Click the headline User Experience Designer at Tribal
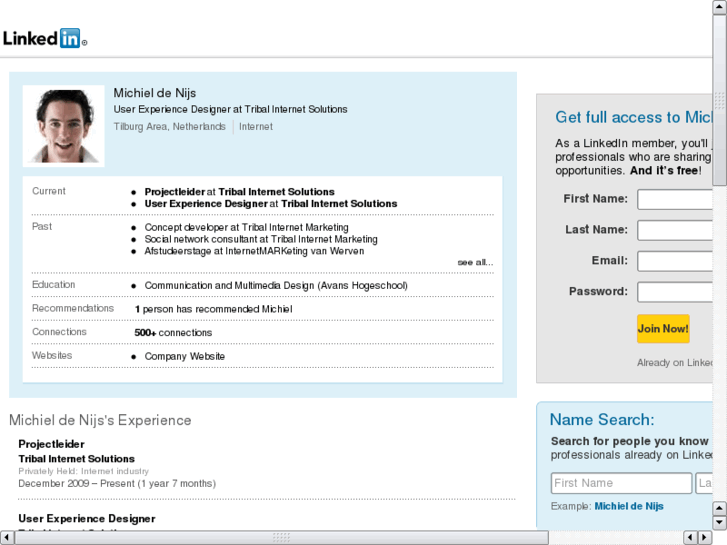Viewport: 727px width, 545px height. (x=230, y=109)
